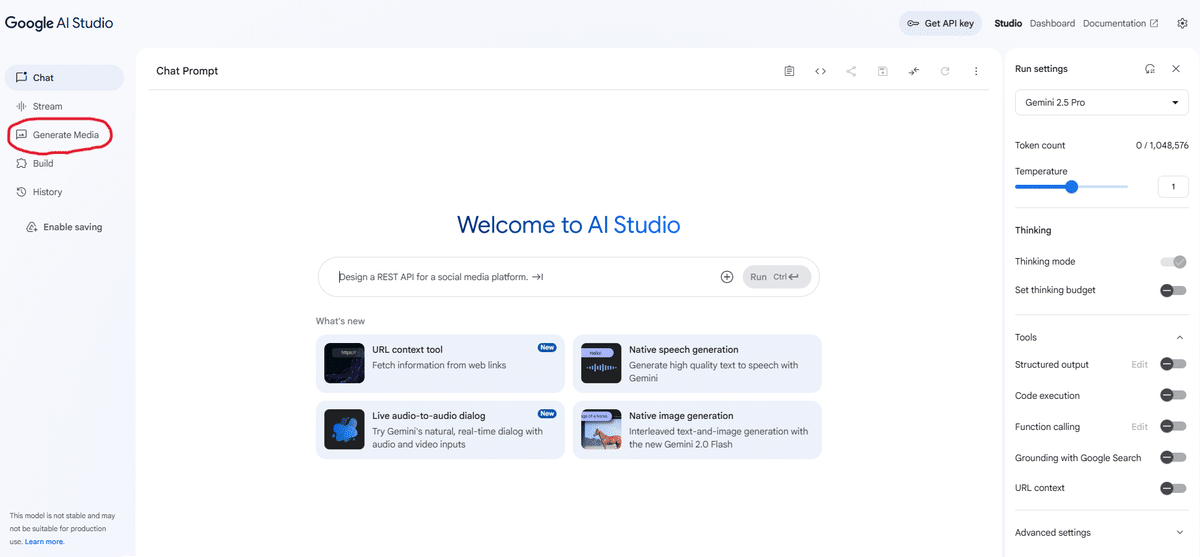Open the Gemini 2.5 Pro model dropdown

point(1101,102)
